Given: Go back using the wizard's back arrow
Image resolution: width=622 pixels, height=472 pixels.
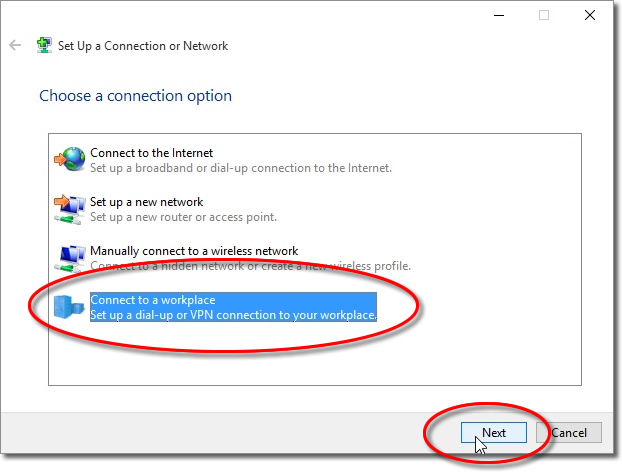Looking at the screenshot, I should point(15,45).
